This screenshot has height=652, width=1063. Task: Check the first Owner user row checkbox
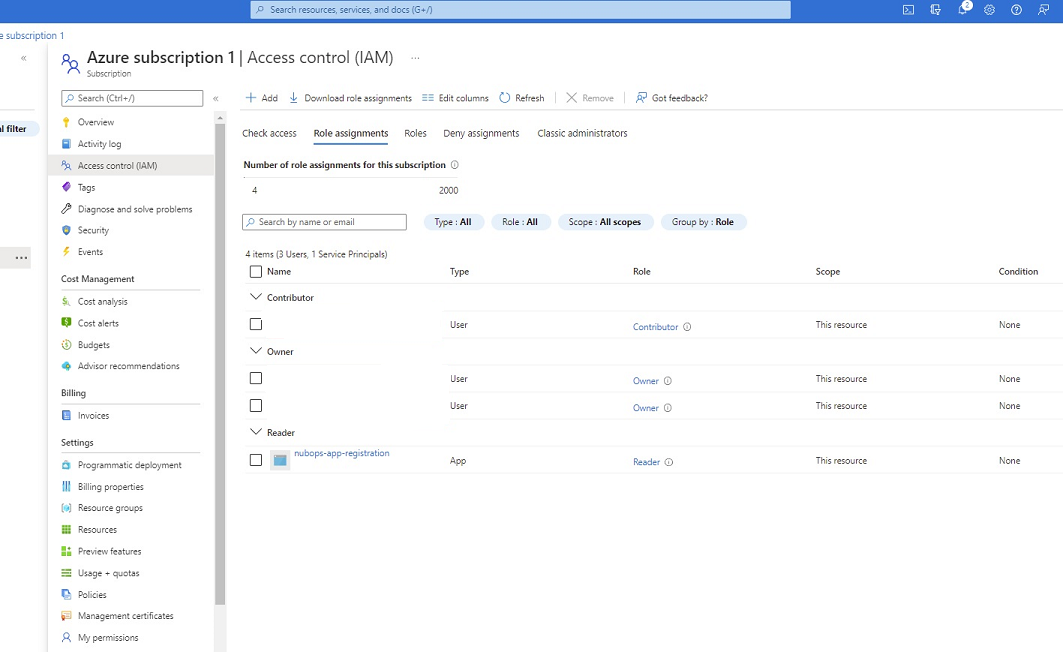point(256,378)
